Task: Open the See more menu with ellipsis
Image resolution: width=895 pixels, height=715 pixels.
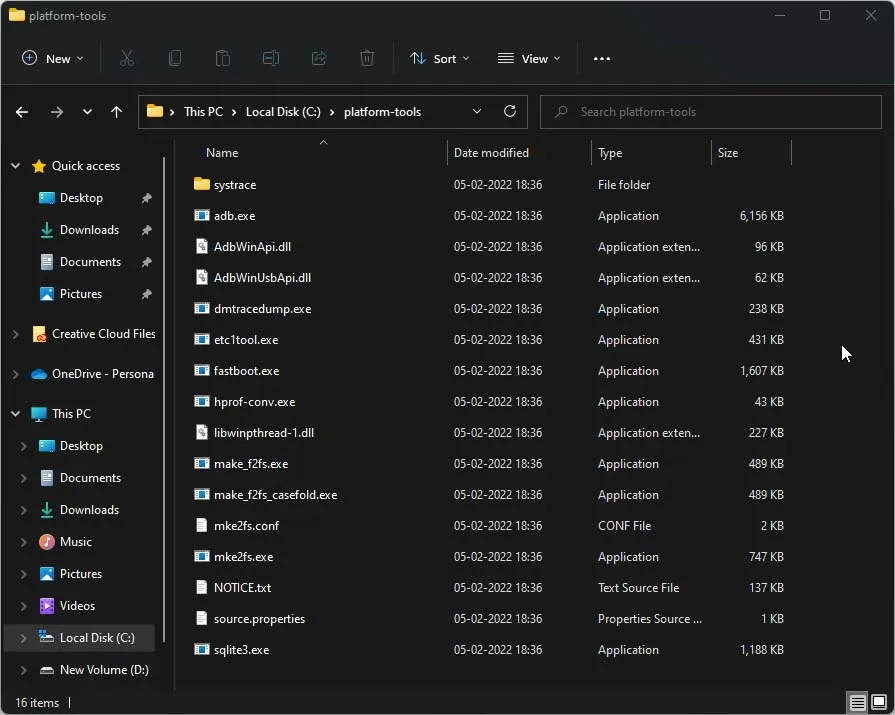Action: pos(601,58)
